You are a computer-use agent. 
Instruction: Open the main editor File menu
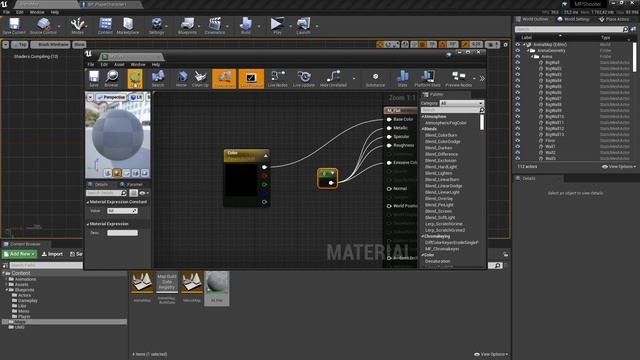7,12
